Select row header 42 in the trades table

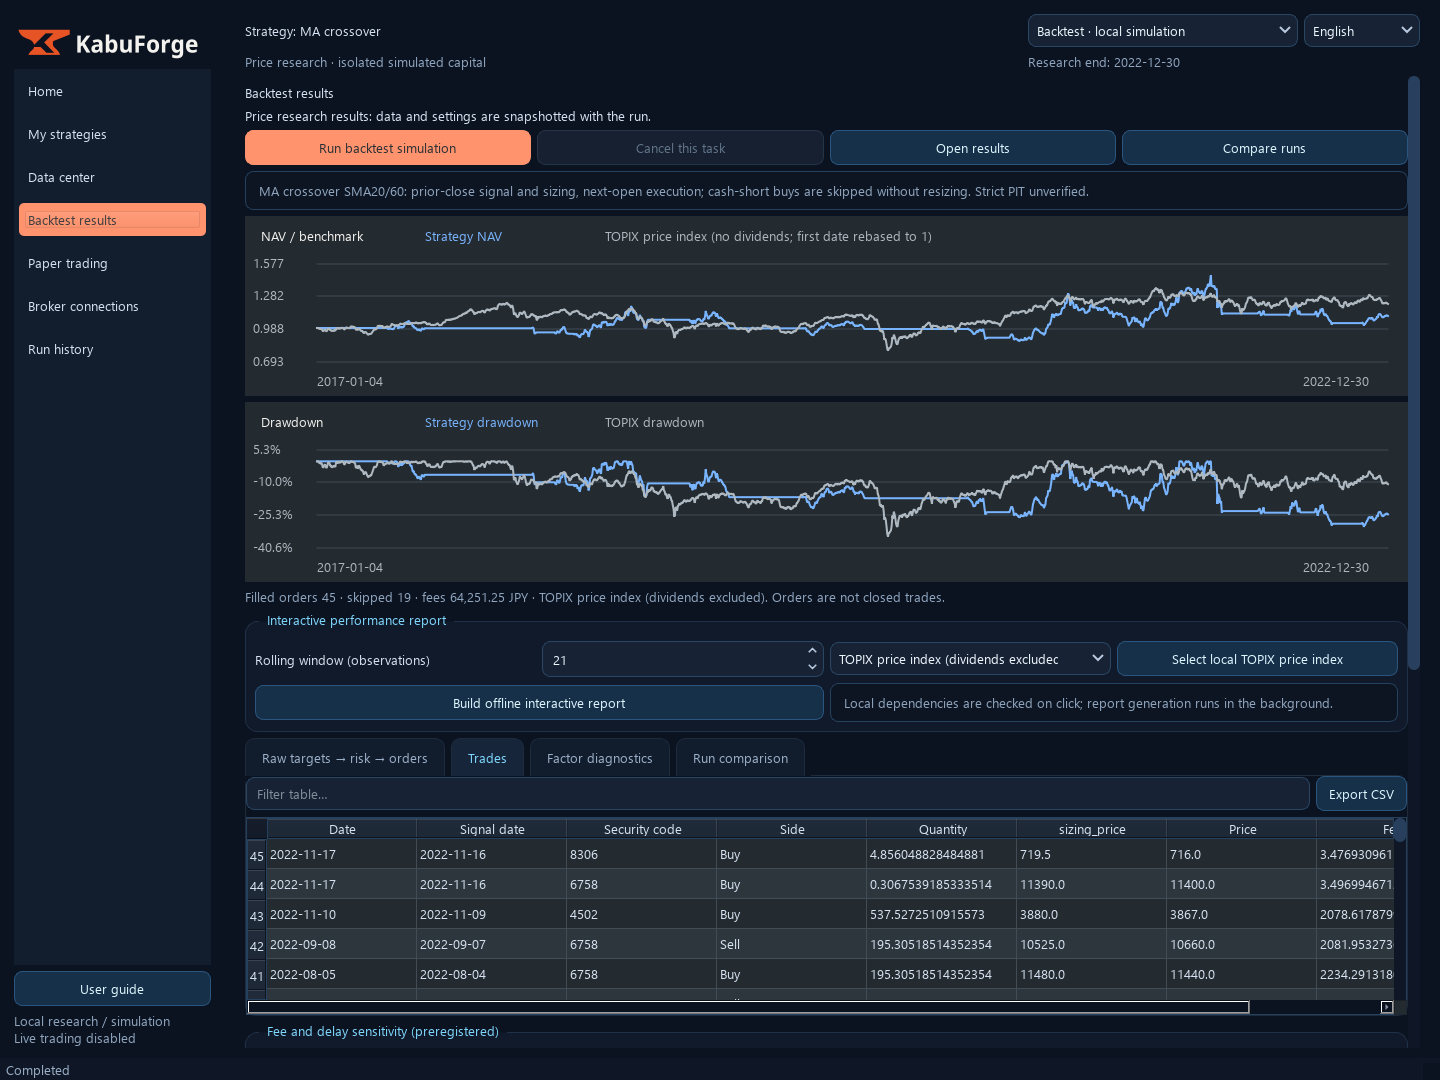257,945
